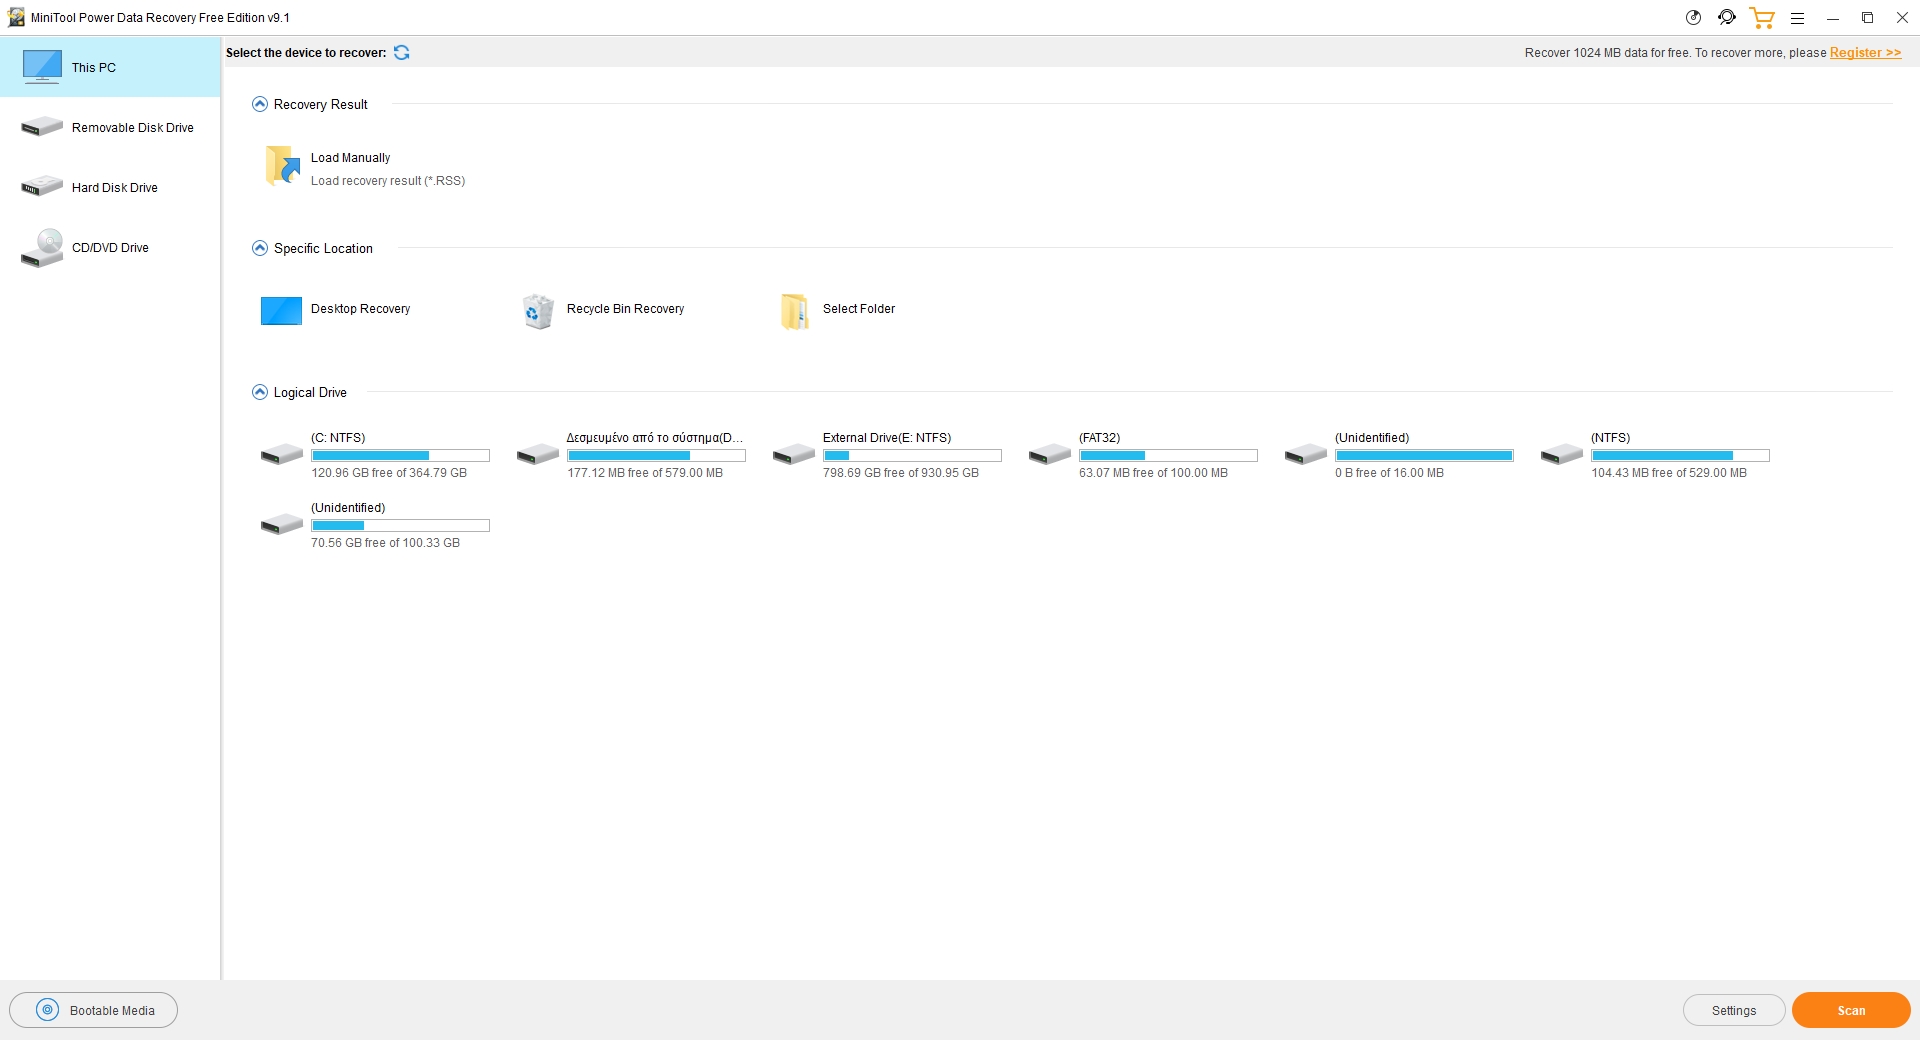Choose the Select Folder icon
The height and width of the screenshot is (1040, 1920).
coord(795,311)
